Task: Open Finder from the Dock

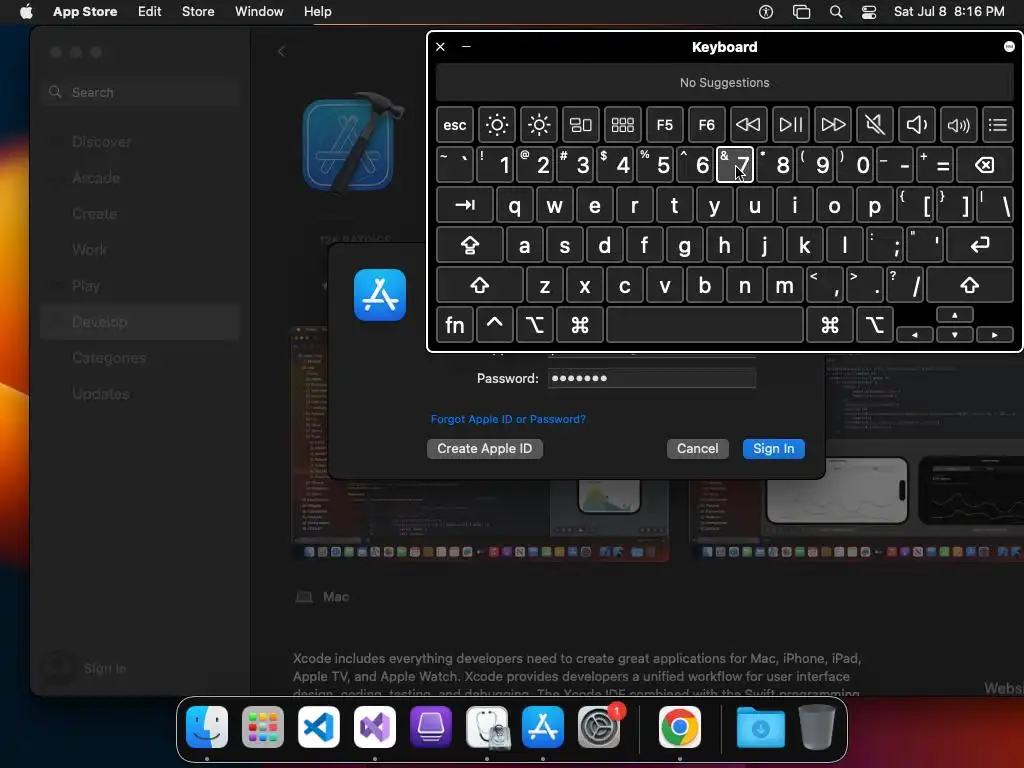Action: point(207,727)
